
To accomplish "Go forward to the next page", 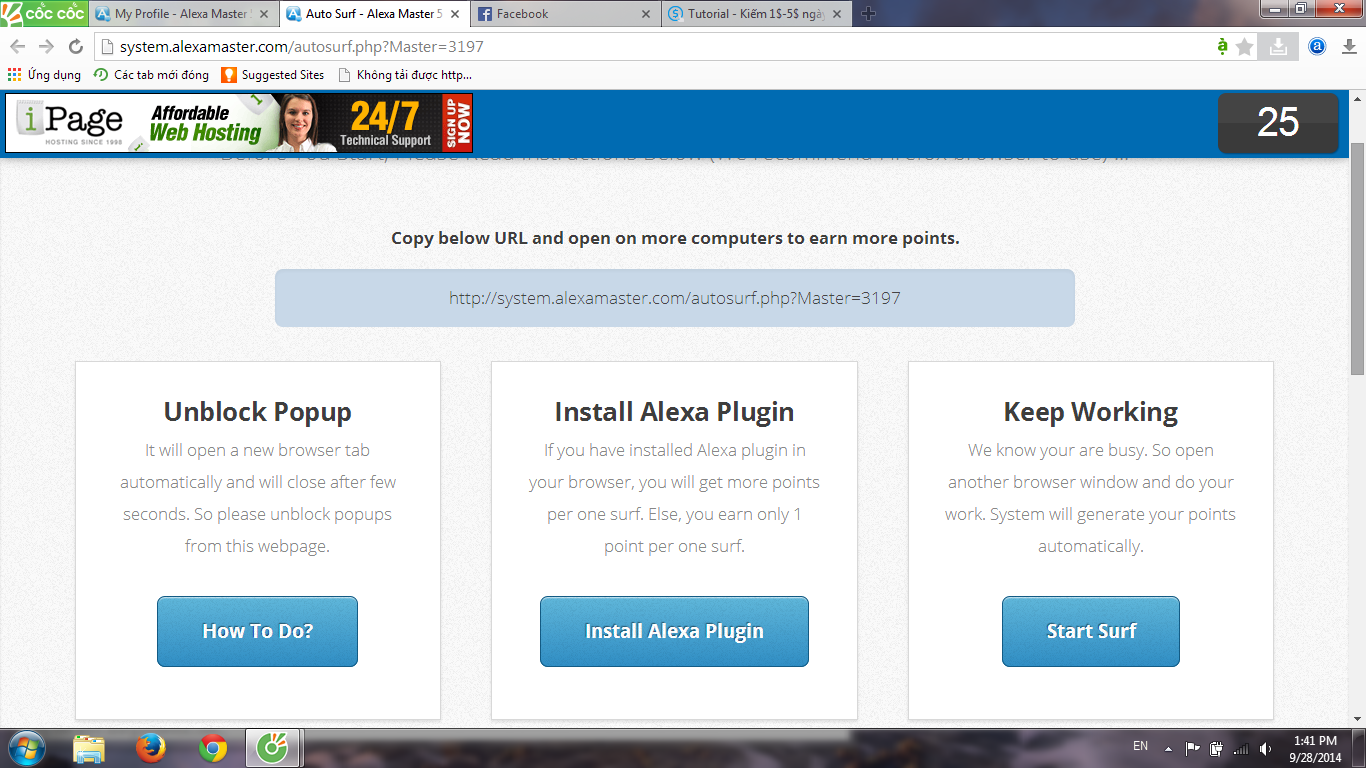I will coord(46,47).
